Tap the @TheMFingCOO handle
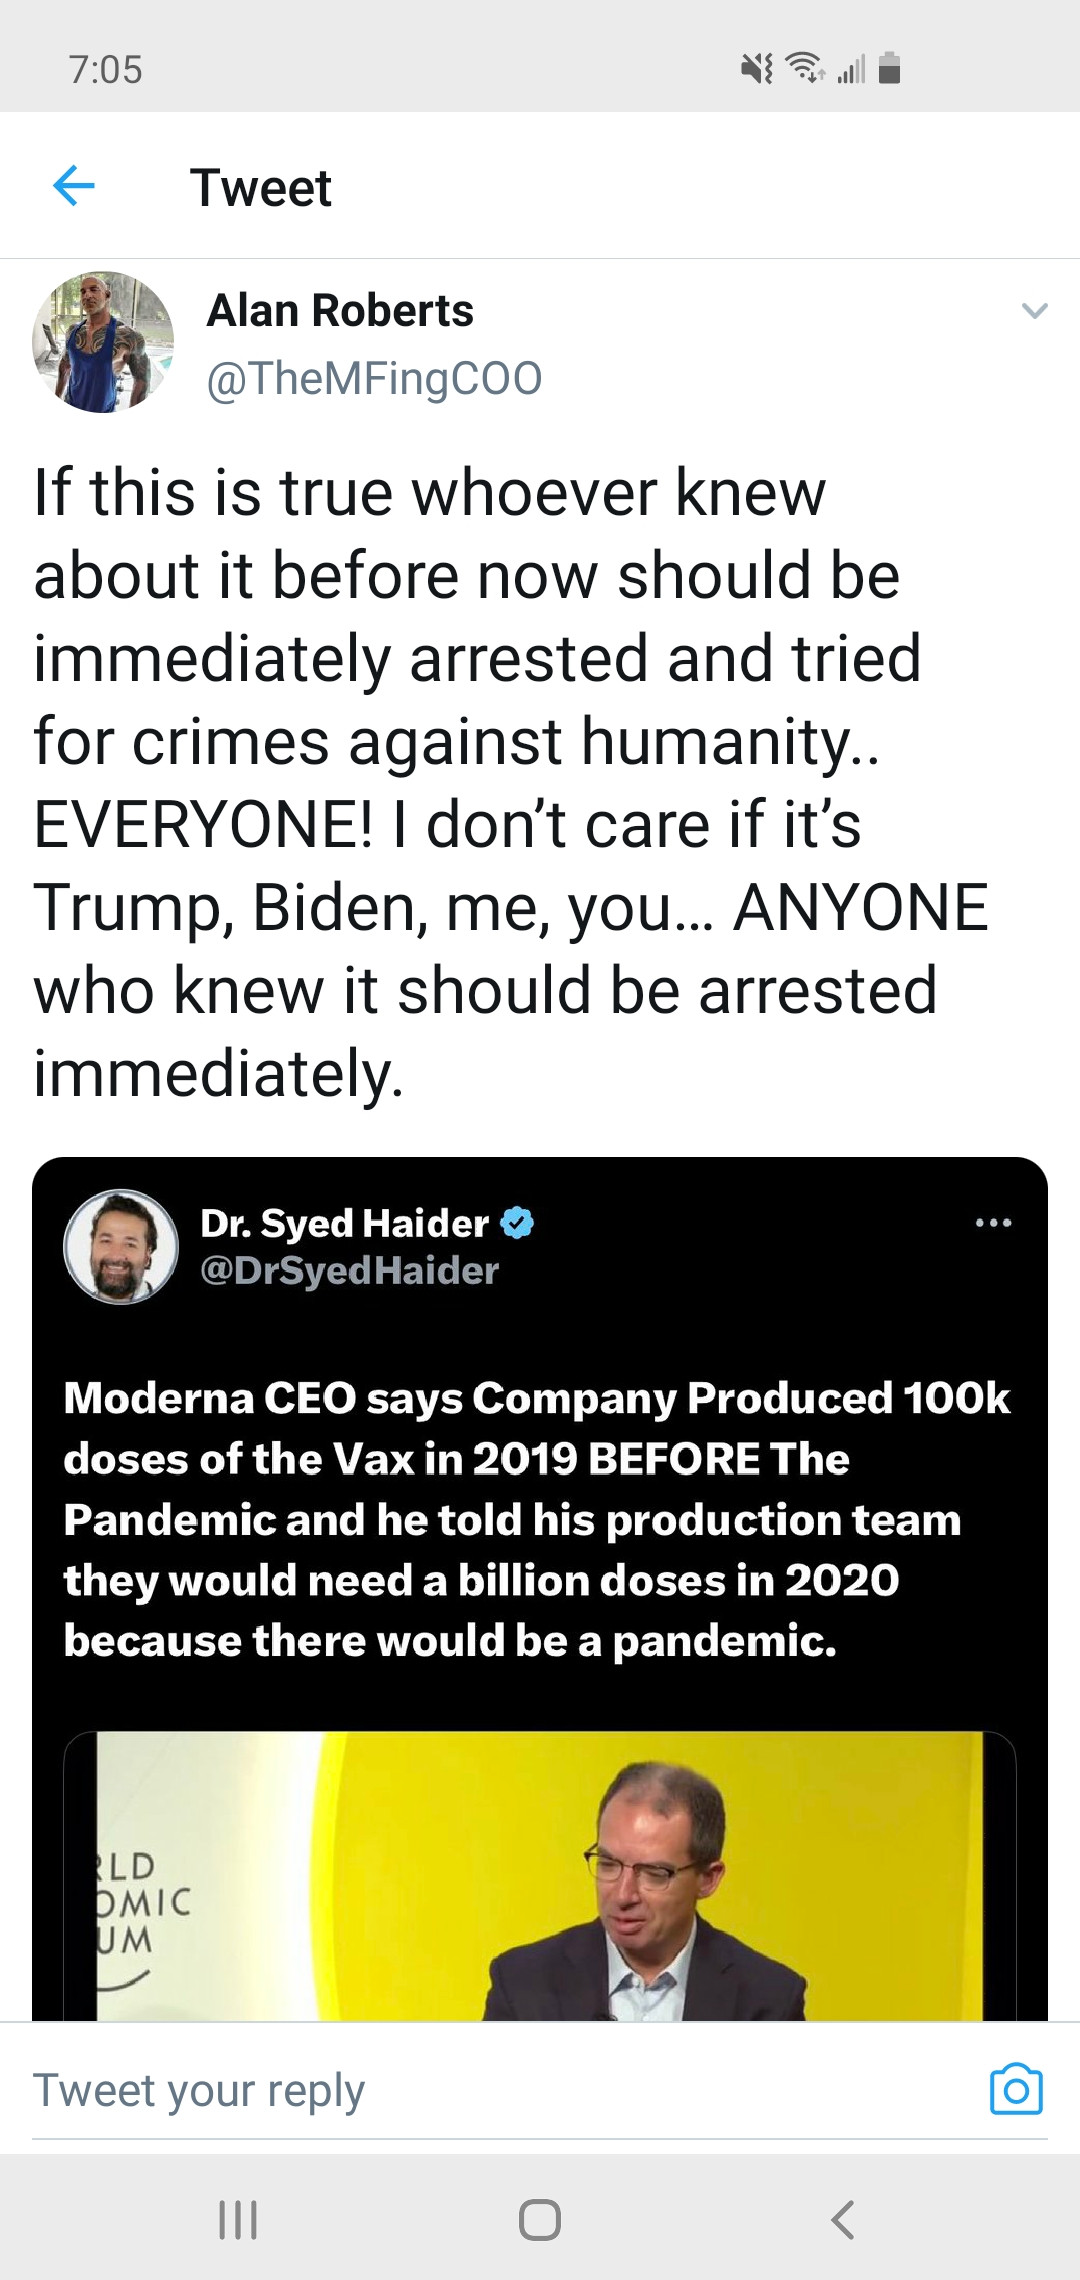Screen dimensions: 1080x2280 click(374, 379)
